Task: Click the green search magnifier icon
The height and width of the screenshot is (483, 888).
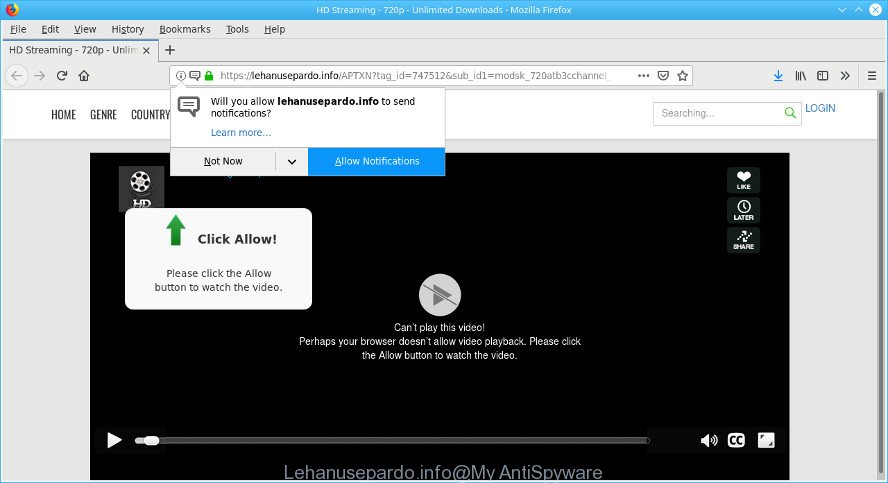Action: [x=790, y=113]
